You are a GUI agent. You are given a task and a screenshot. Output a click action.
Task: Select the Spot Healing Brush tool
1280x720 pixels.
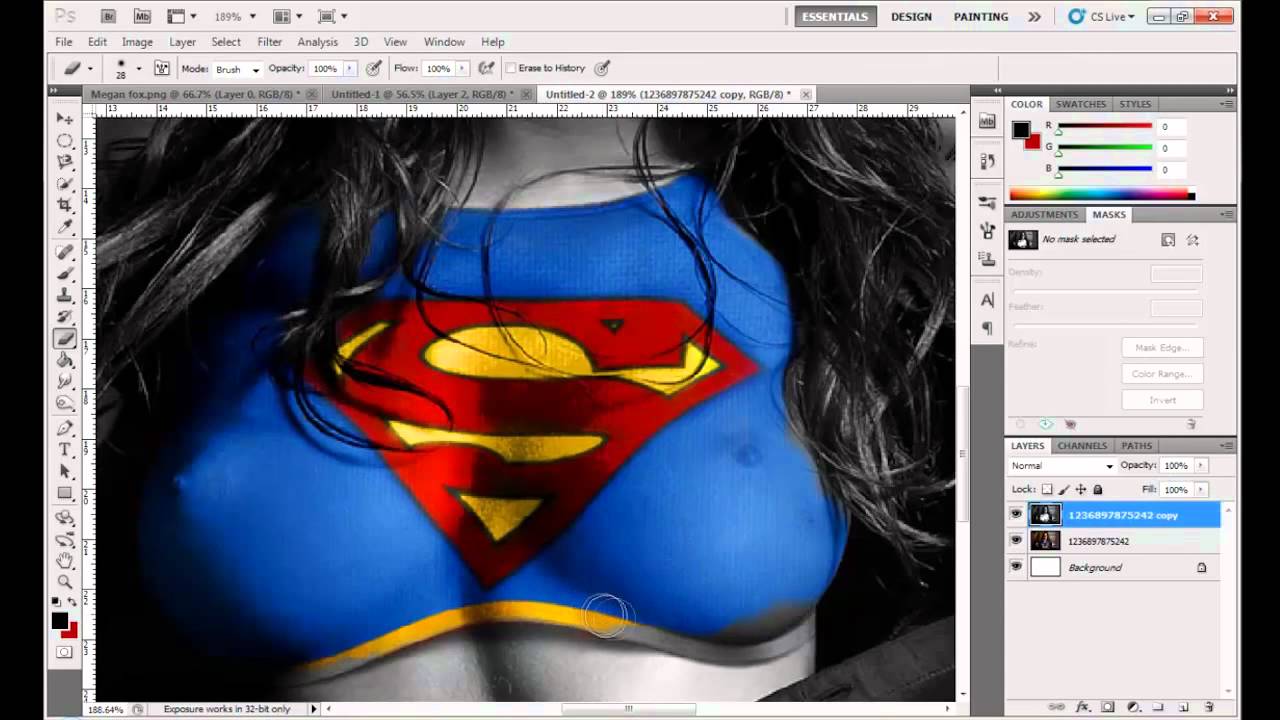tap(65, 252)
